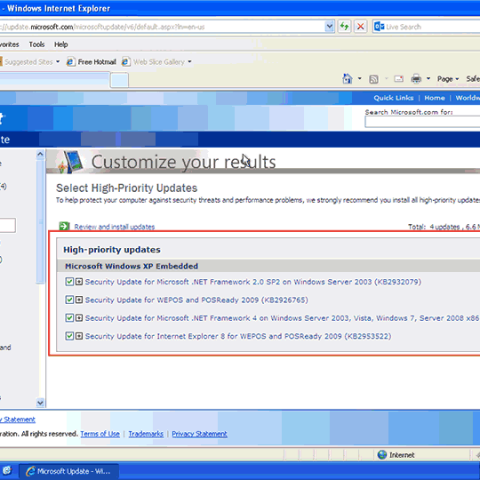Viewport: 480px width, 480px height.
Task: Click the Home link in the Microsoft header
Action: click(434, 98)
